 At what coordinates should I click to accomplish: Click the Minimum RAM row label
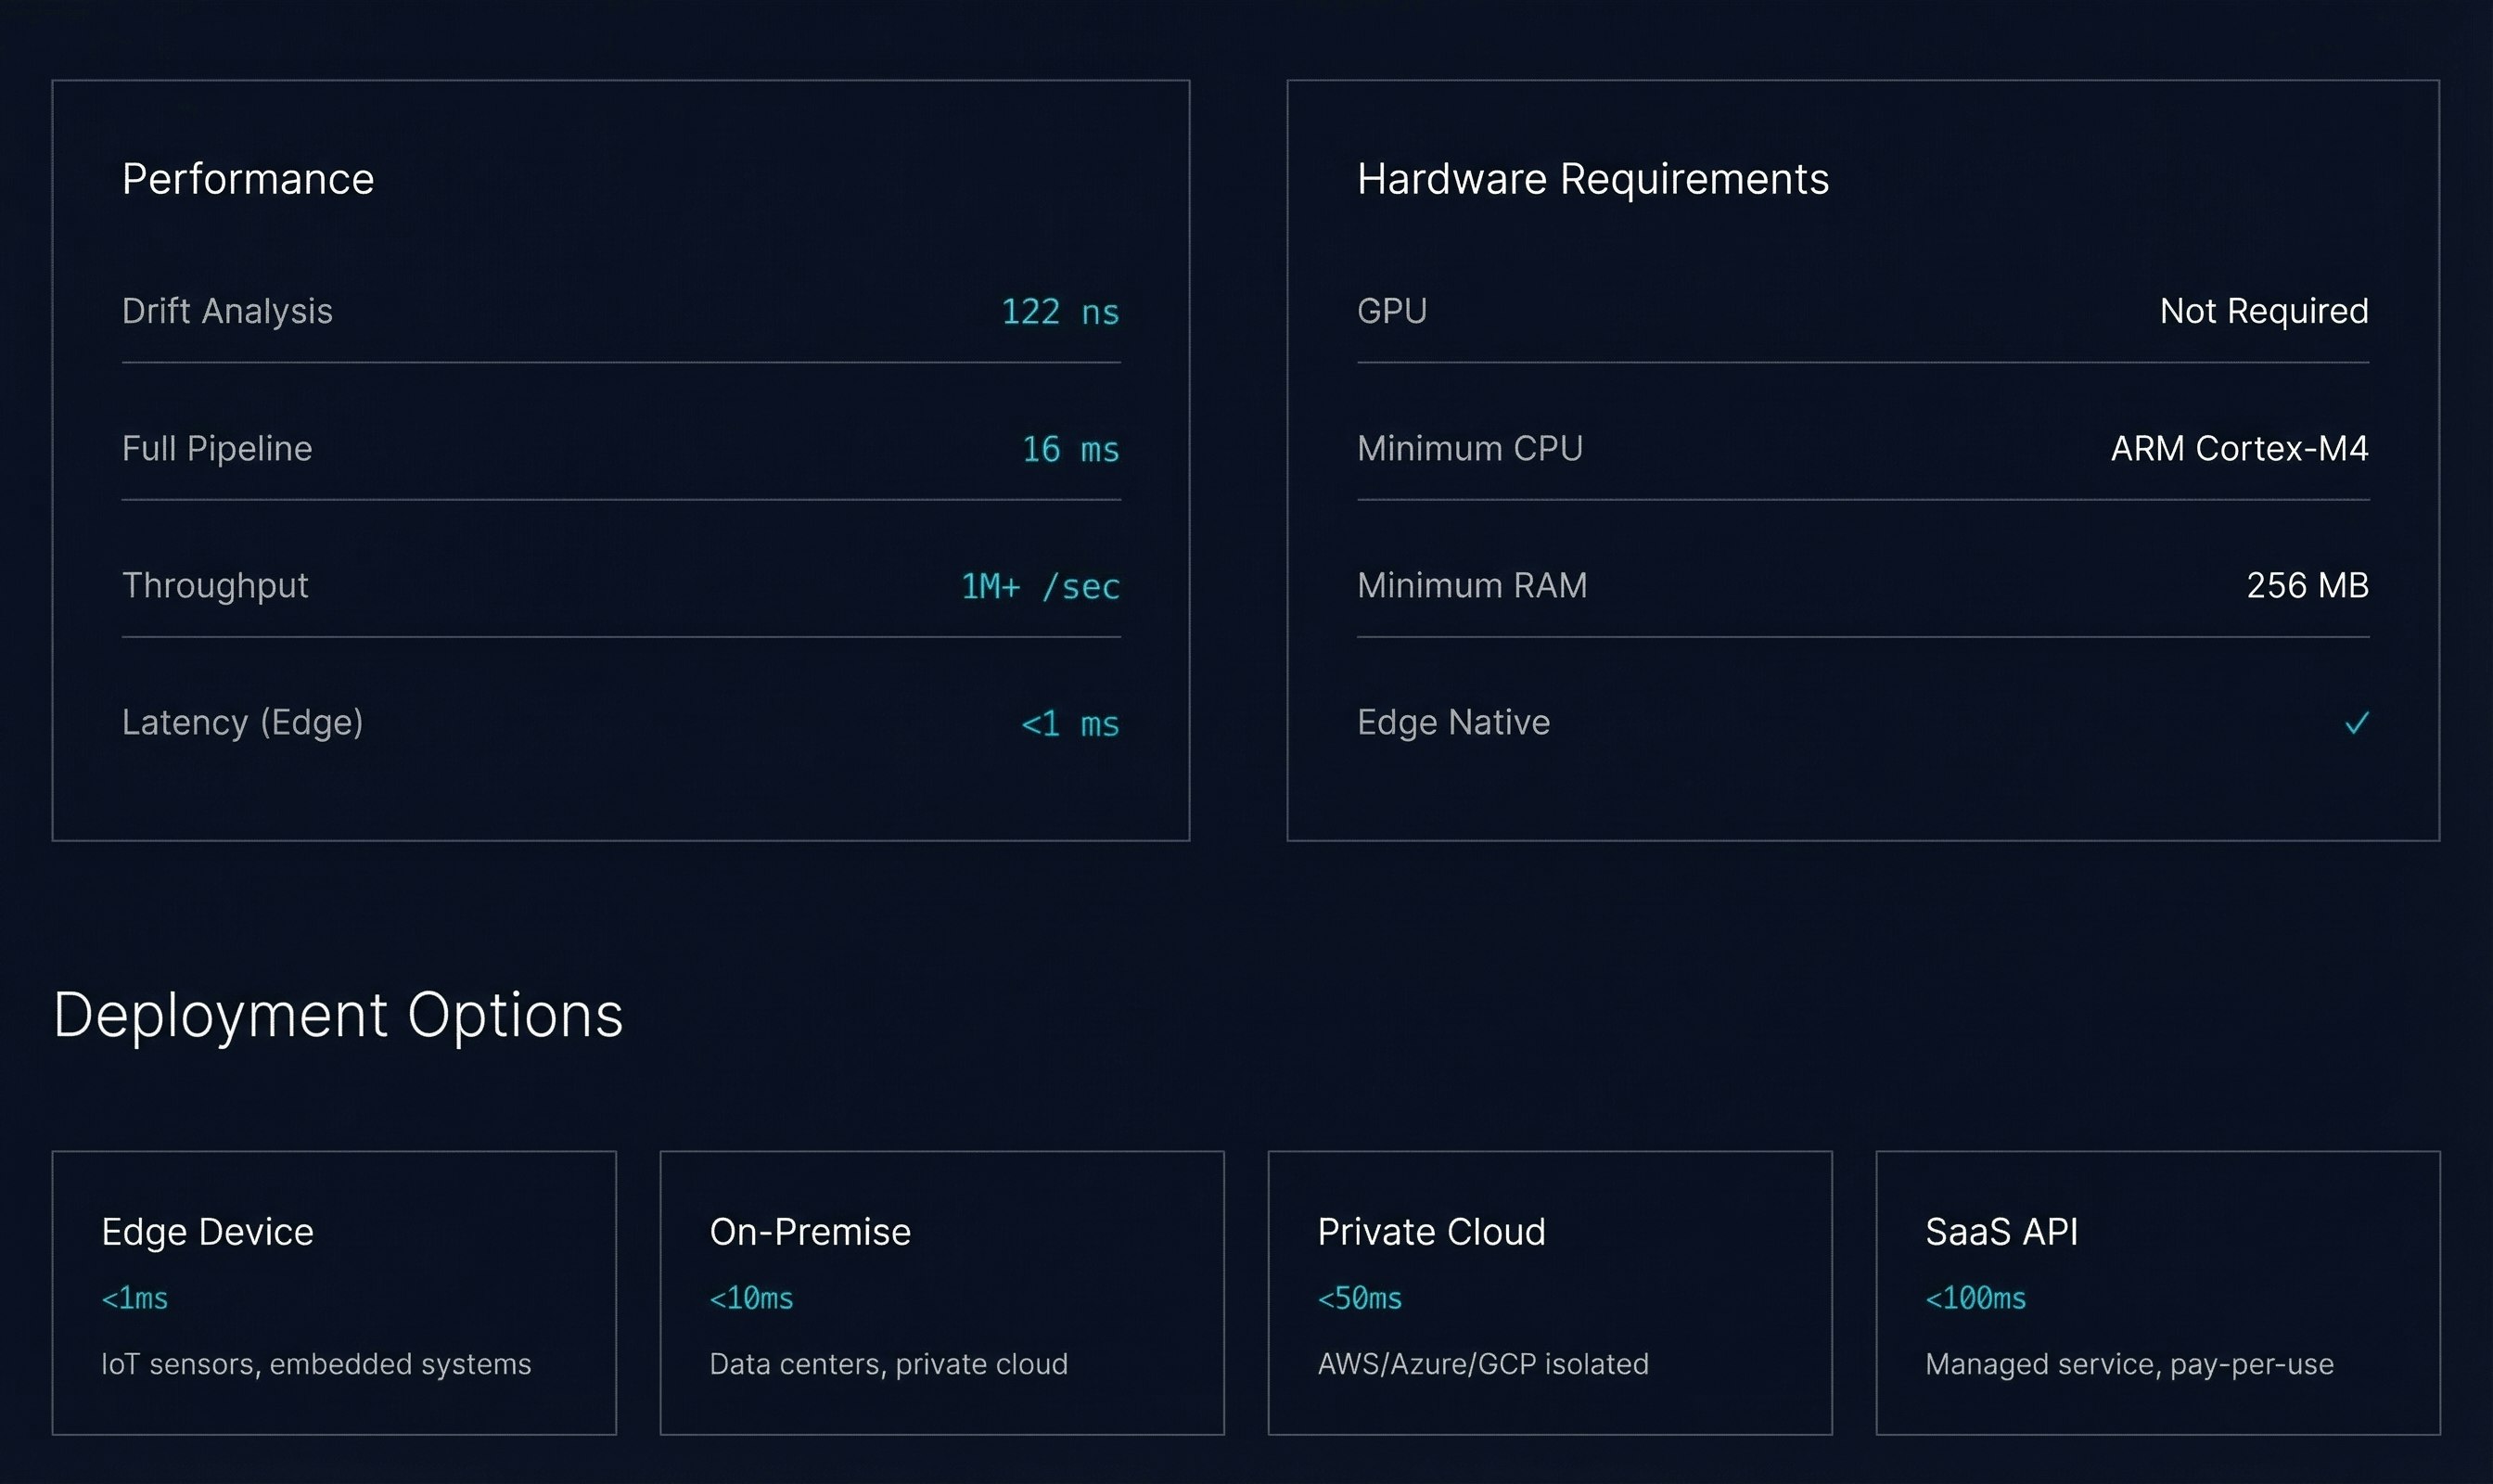1471,585
